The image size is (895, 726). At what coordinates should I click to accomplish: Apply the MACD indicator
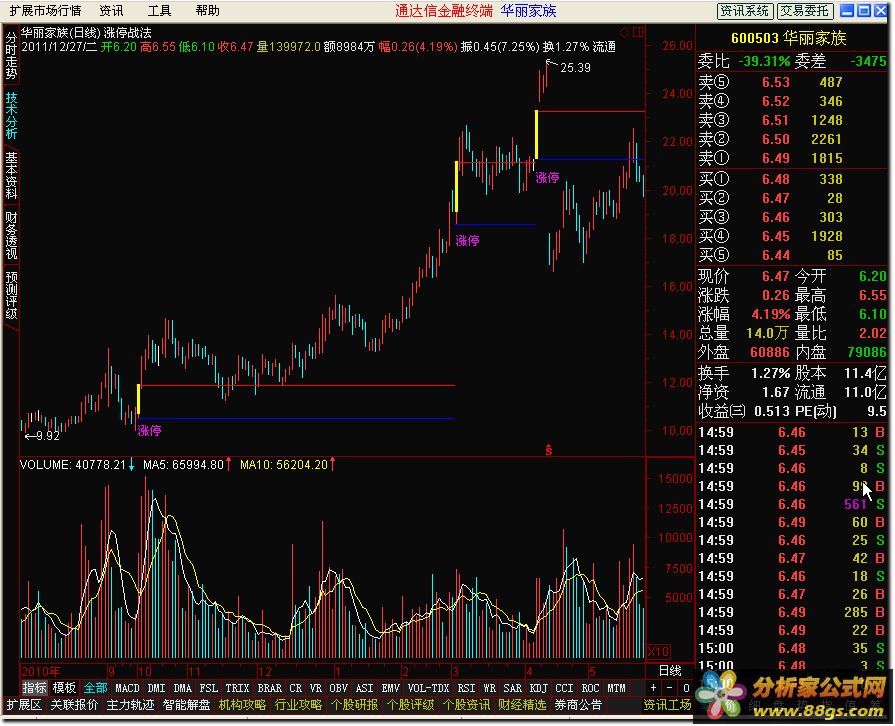pos(127,688)
